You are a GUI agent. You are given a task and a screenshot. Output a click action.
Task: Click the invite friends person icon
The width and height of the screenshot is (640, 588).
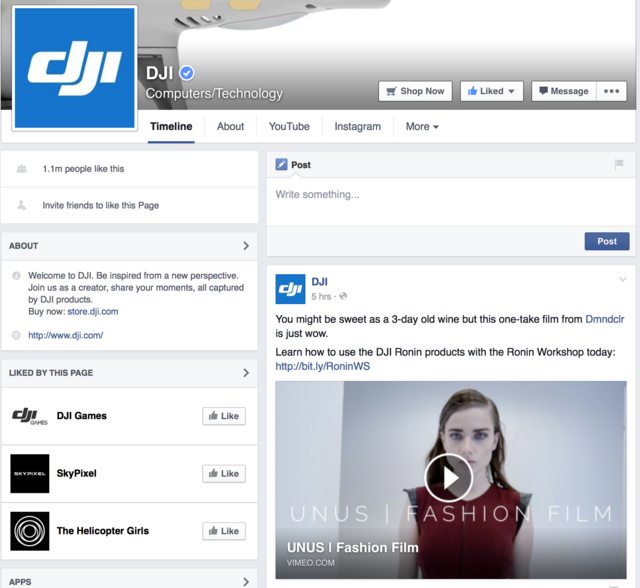(x=22, y=205)
